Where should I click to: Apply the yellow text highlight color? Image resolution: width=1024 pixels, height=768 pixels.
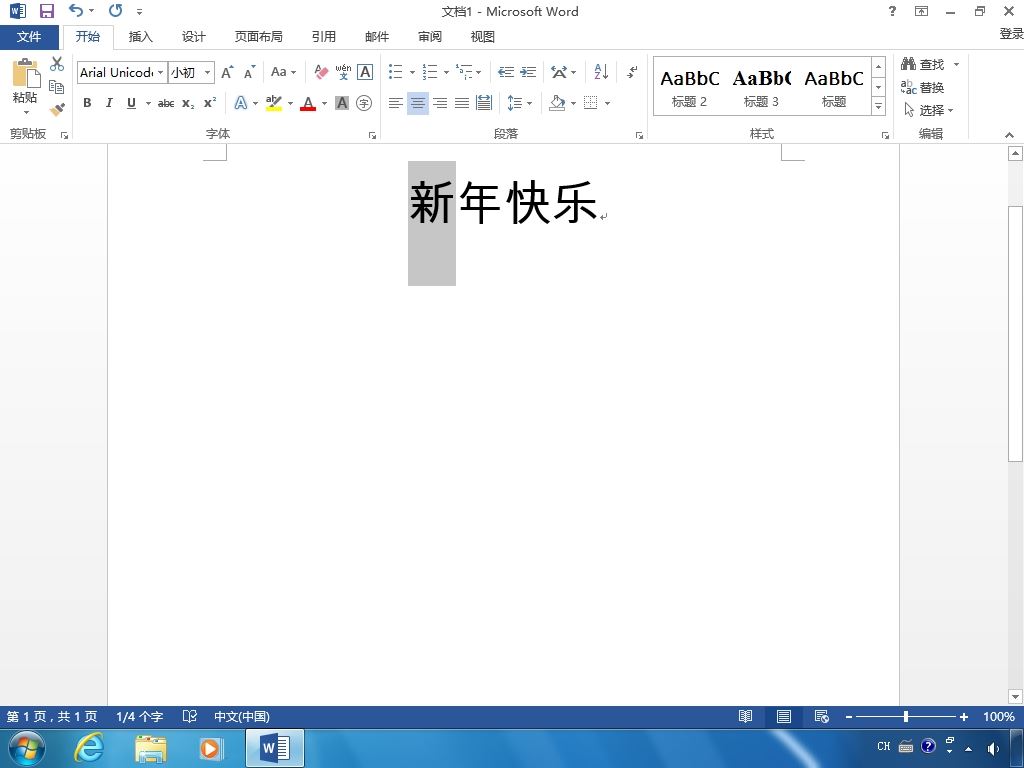click(274, 103)
